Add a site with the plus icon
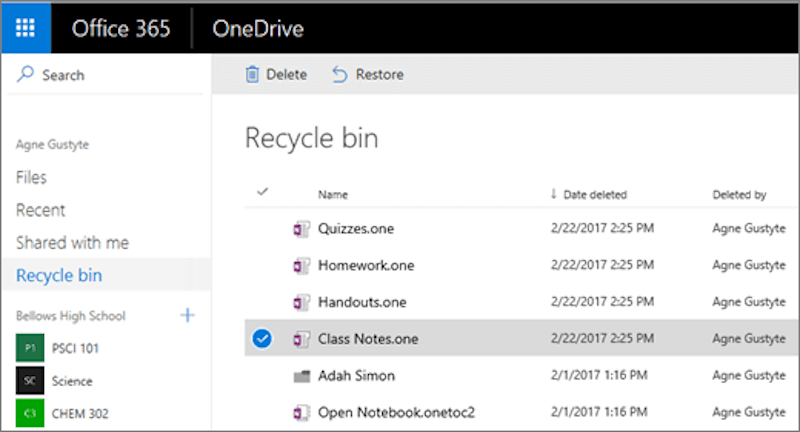The width and height of the screenshot is (800, 432). (187, 315)
